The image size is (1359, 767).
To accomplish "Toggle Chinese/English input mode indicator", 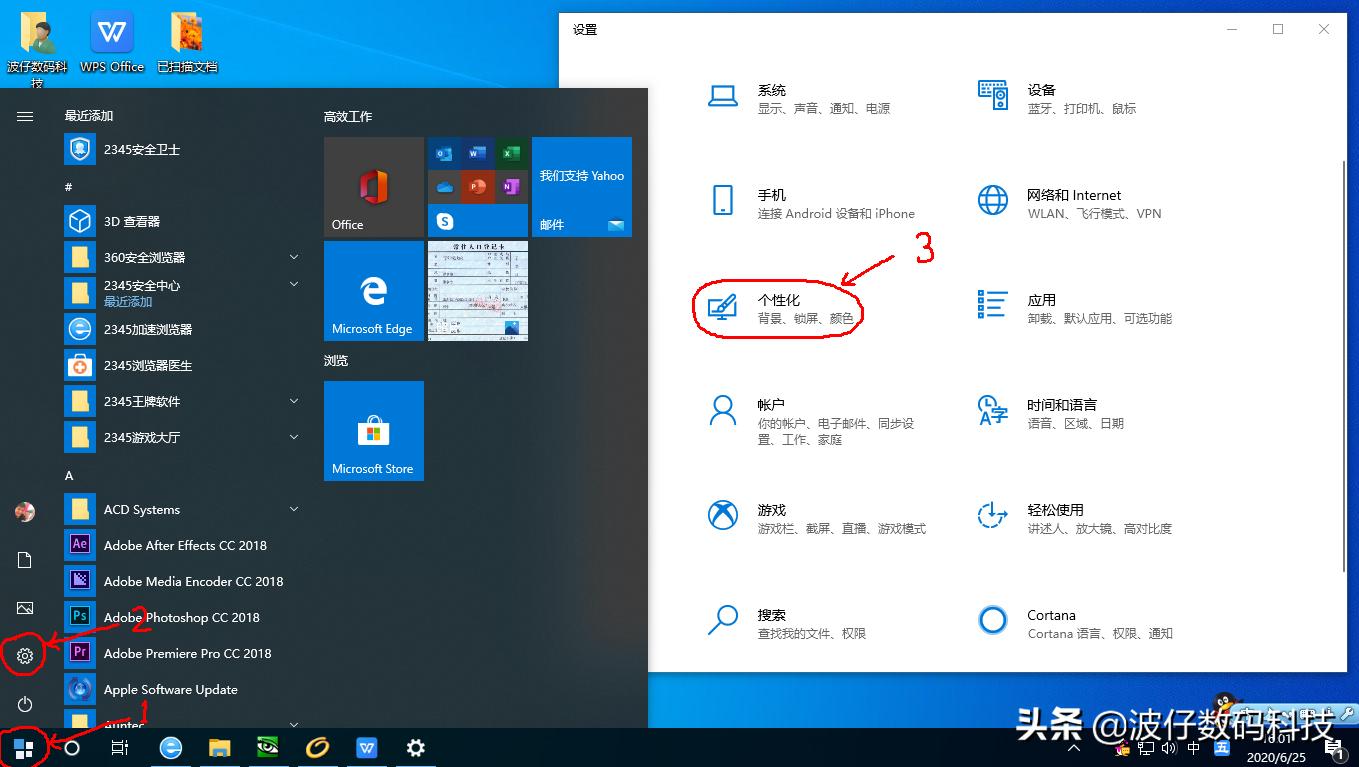I will coord(1193,747).
